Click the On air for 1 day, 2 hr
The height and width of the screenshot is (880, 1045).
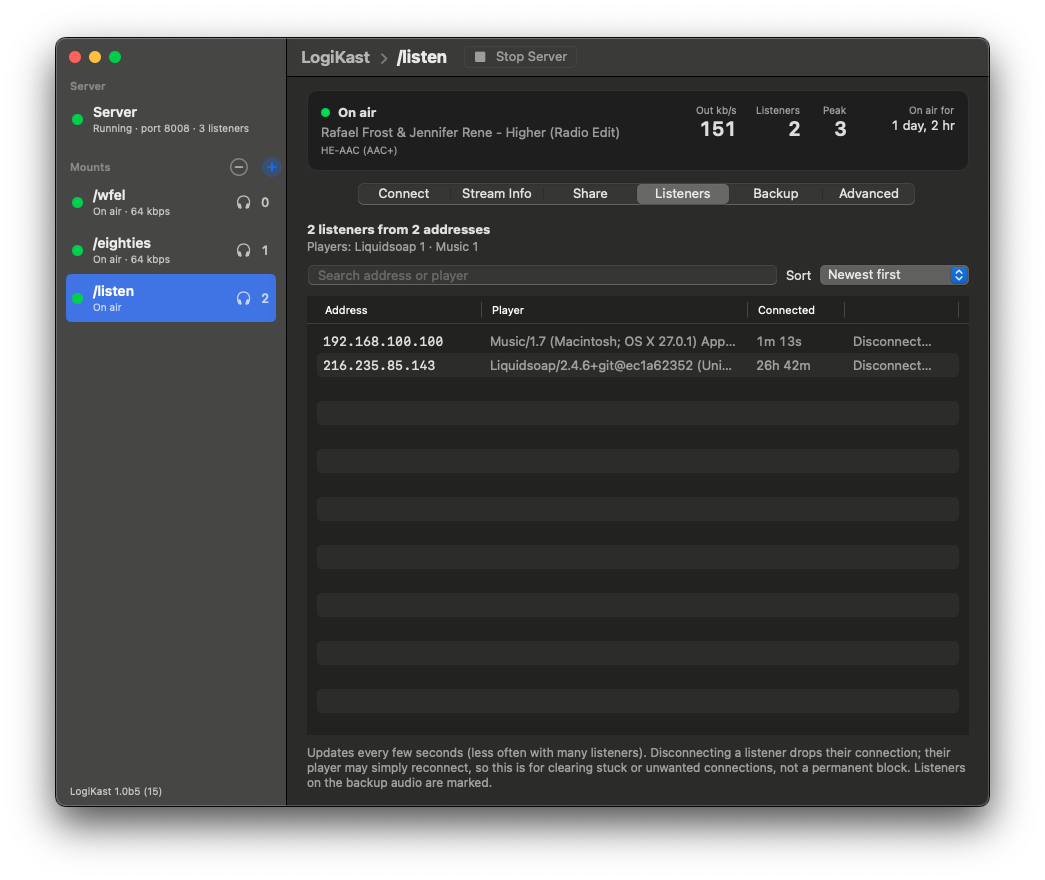pyautogui.click(x=923, y=125)
